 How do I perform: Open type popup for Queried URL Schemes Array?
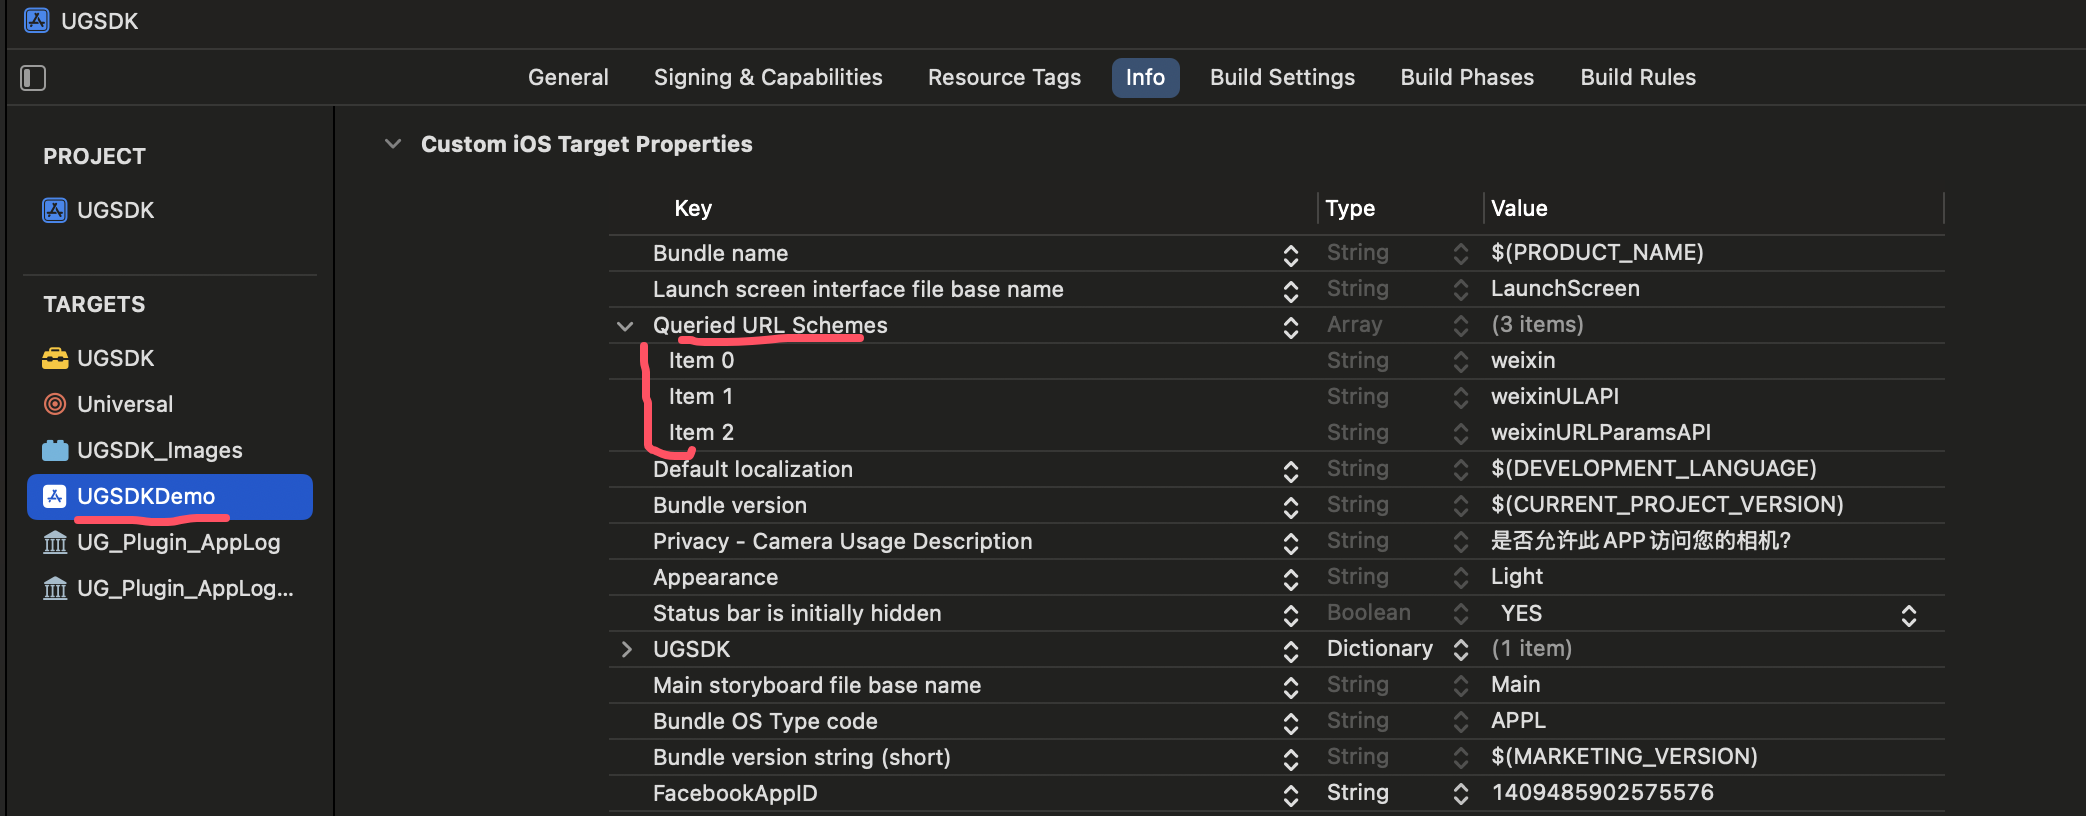[1461, 326]
